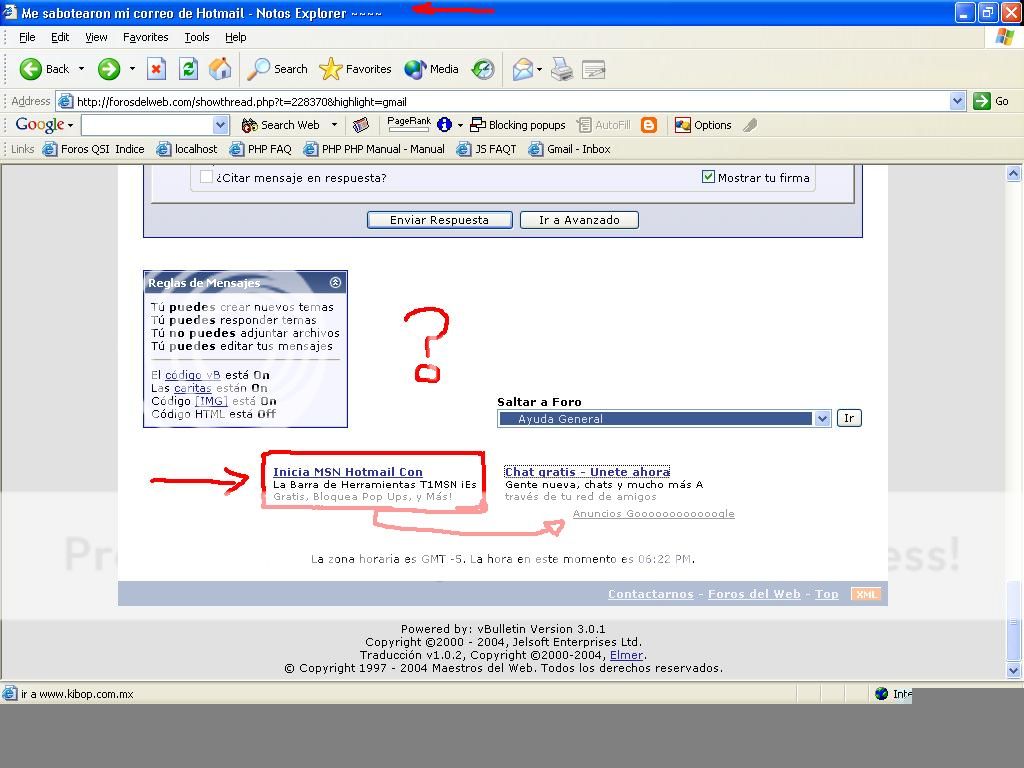The width and height of the screenshot is (1024, 768).
Task: Follow the Contactarnos footer link
Action: (x=650, y=594)
